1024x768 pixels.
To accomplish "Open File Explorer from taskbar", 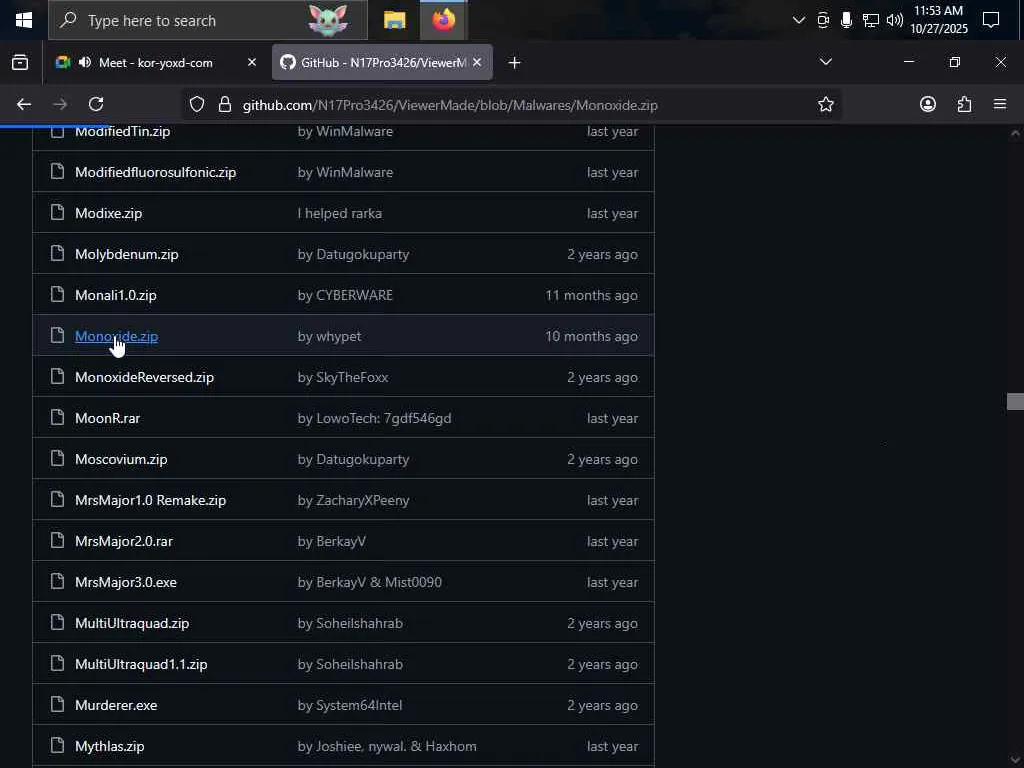I will click(x=394, y=20).
